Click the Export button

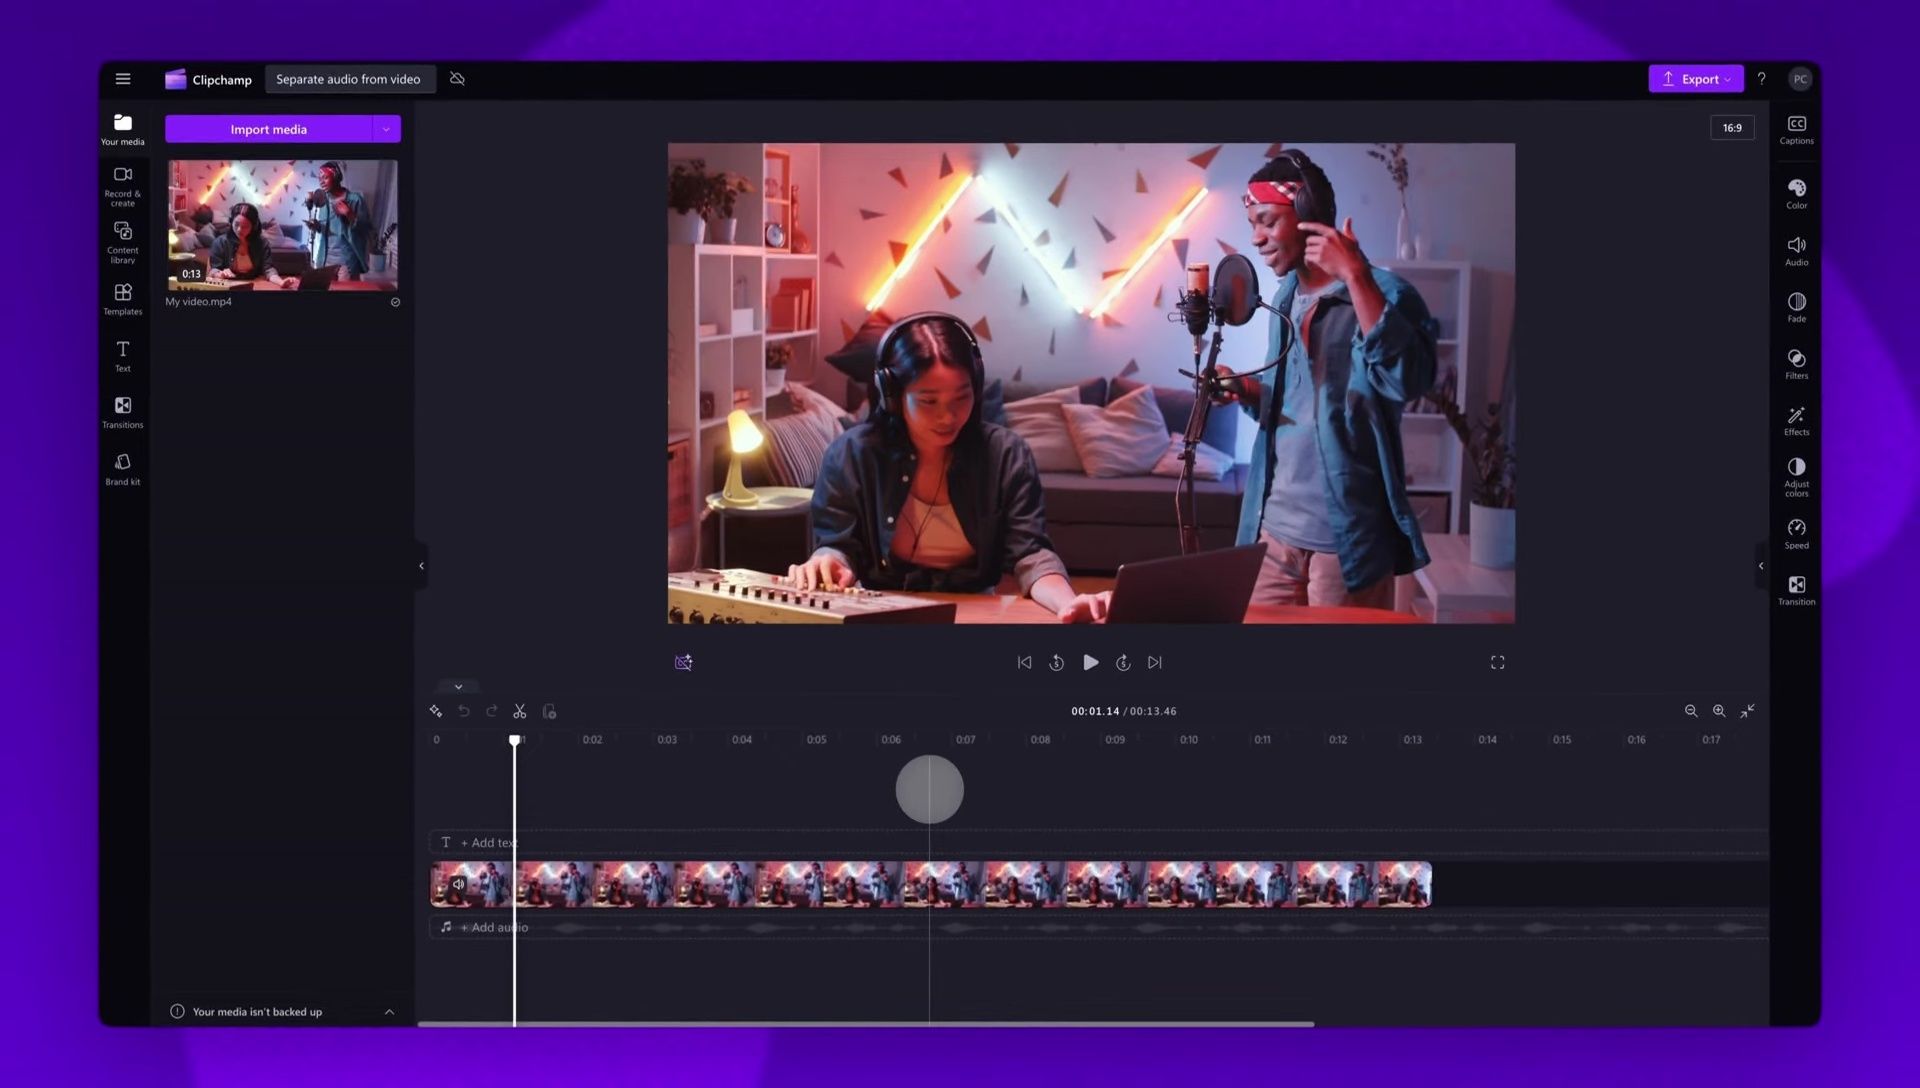click(1695, 79)
